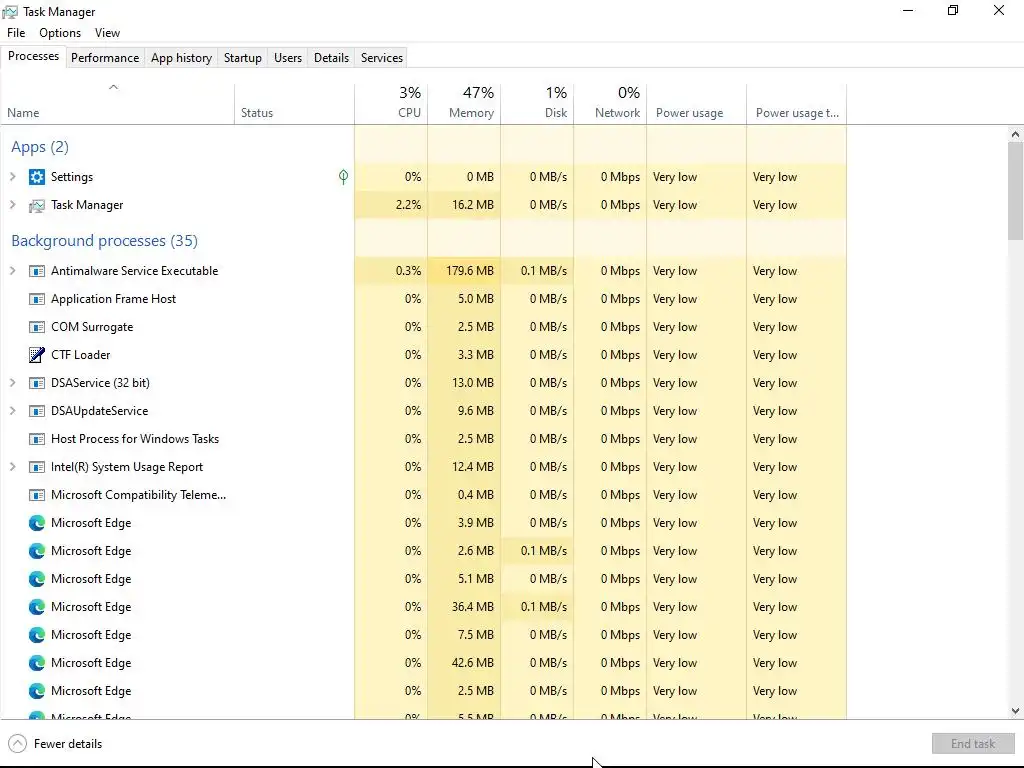Click the Task Manager app icon in list
The image size is (1024, 768).
(37, 206)
